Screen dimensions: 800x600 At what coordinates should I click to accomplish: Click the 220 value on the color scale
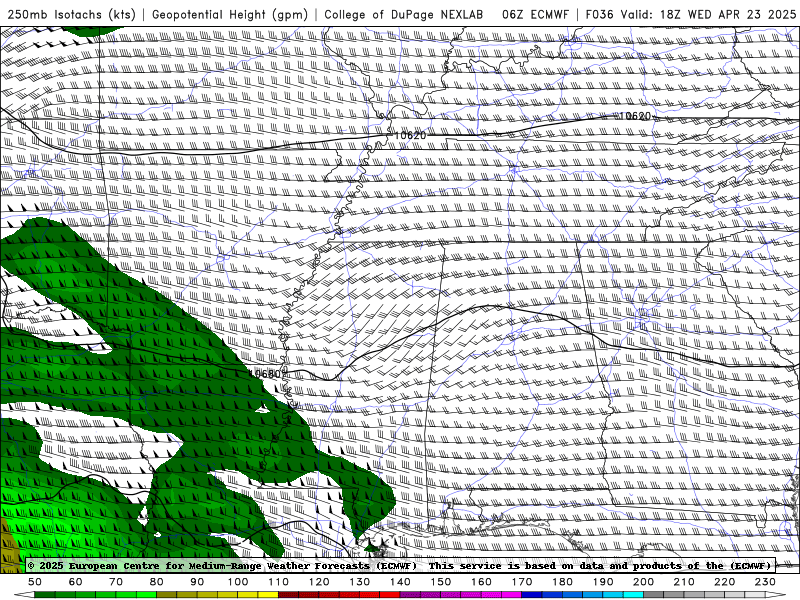click(x=724, y=582)
